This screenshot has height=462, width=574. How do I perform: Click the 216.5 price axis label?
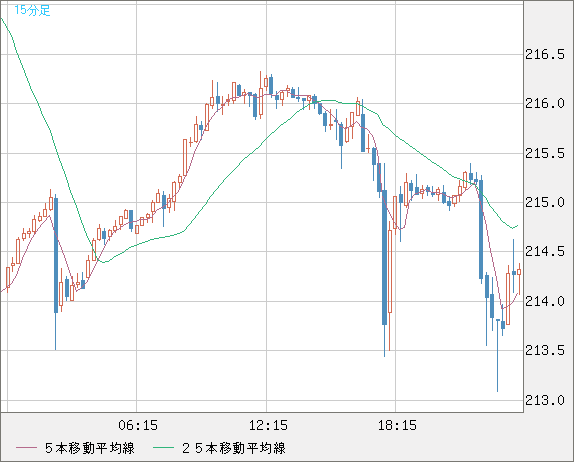pos(545,55)
